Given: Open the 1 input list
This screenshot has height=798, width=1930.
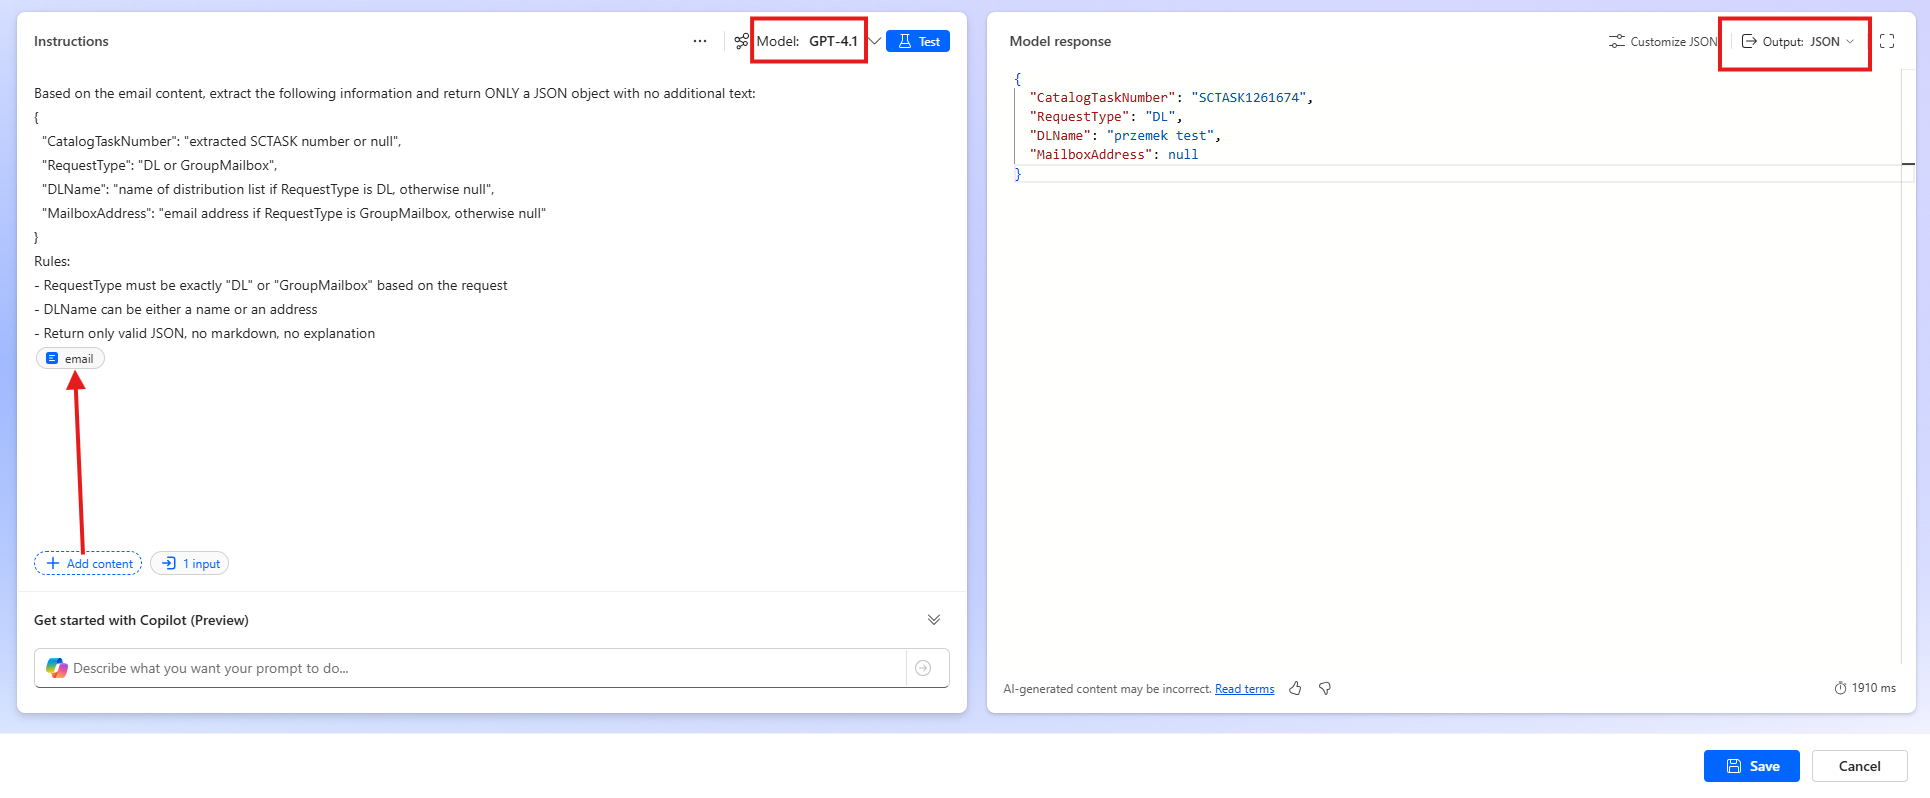Looking at the screenshot, I should tap(190, 564).
